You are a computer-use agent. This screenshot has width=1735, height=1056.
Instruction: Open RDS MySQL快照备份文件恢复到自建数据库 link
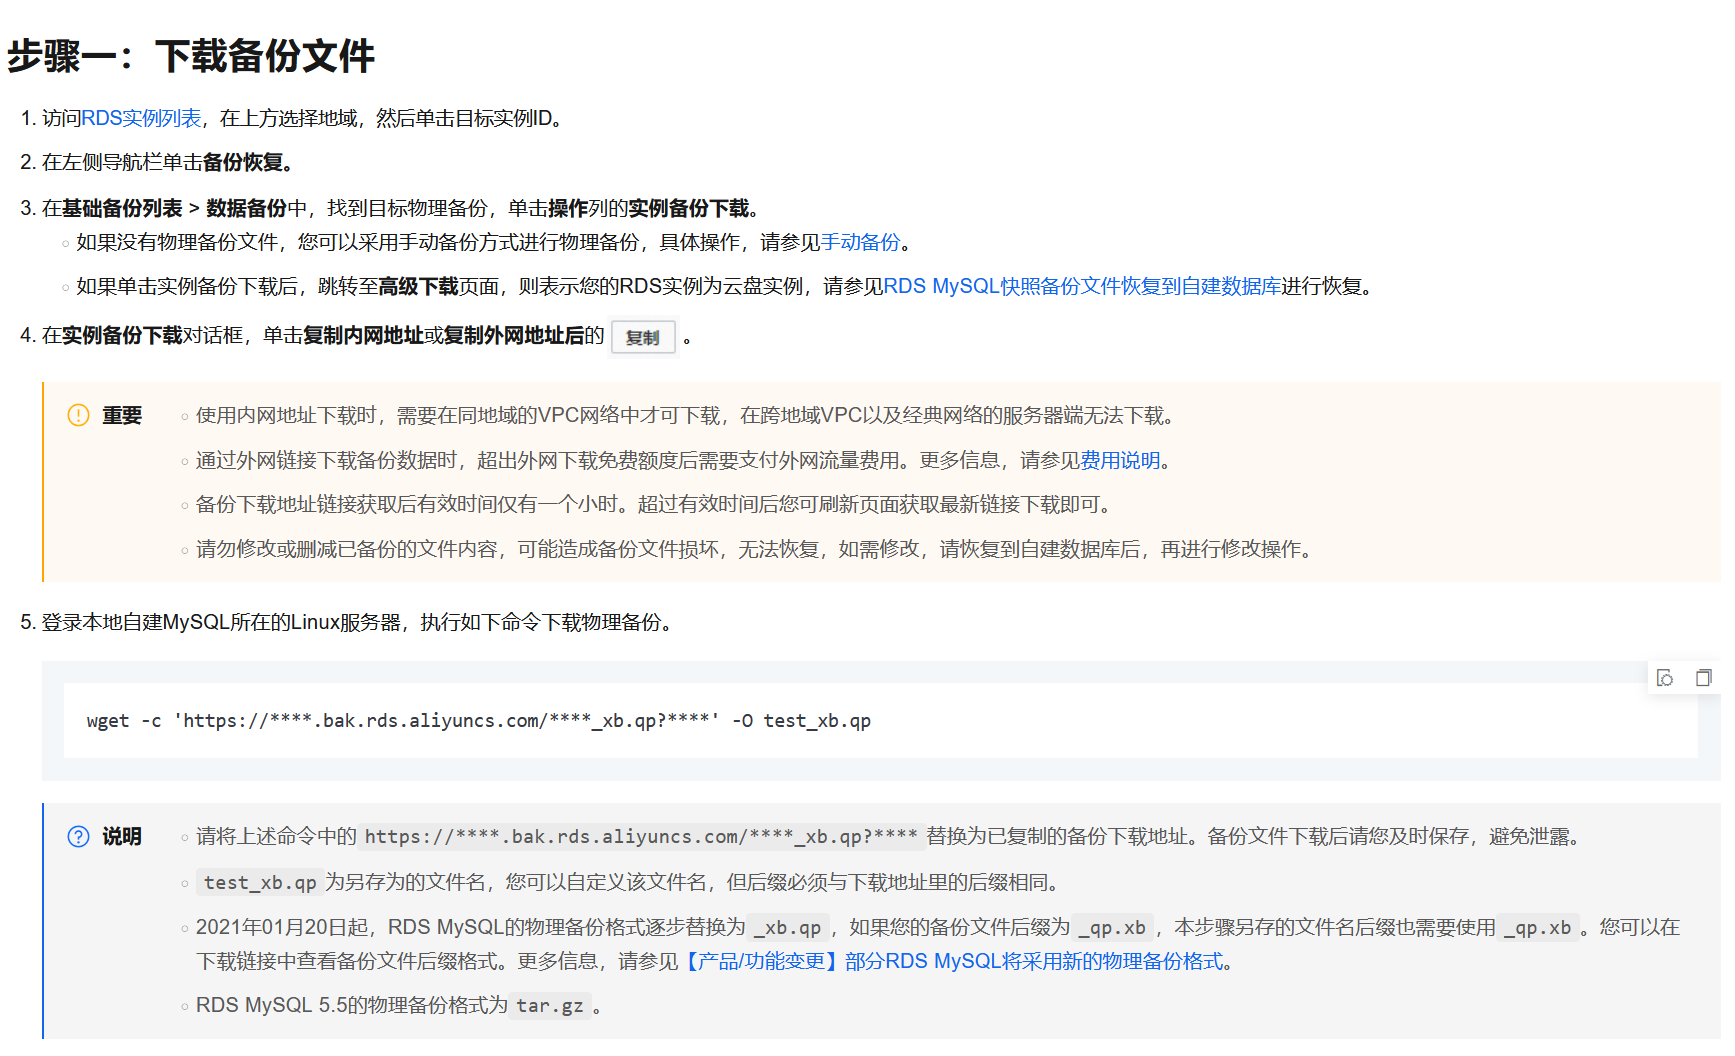1082,286
